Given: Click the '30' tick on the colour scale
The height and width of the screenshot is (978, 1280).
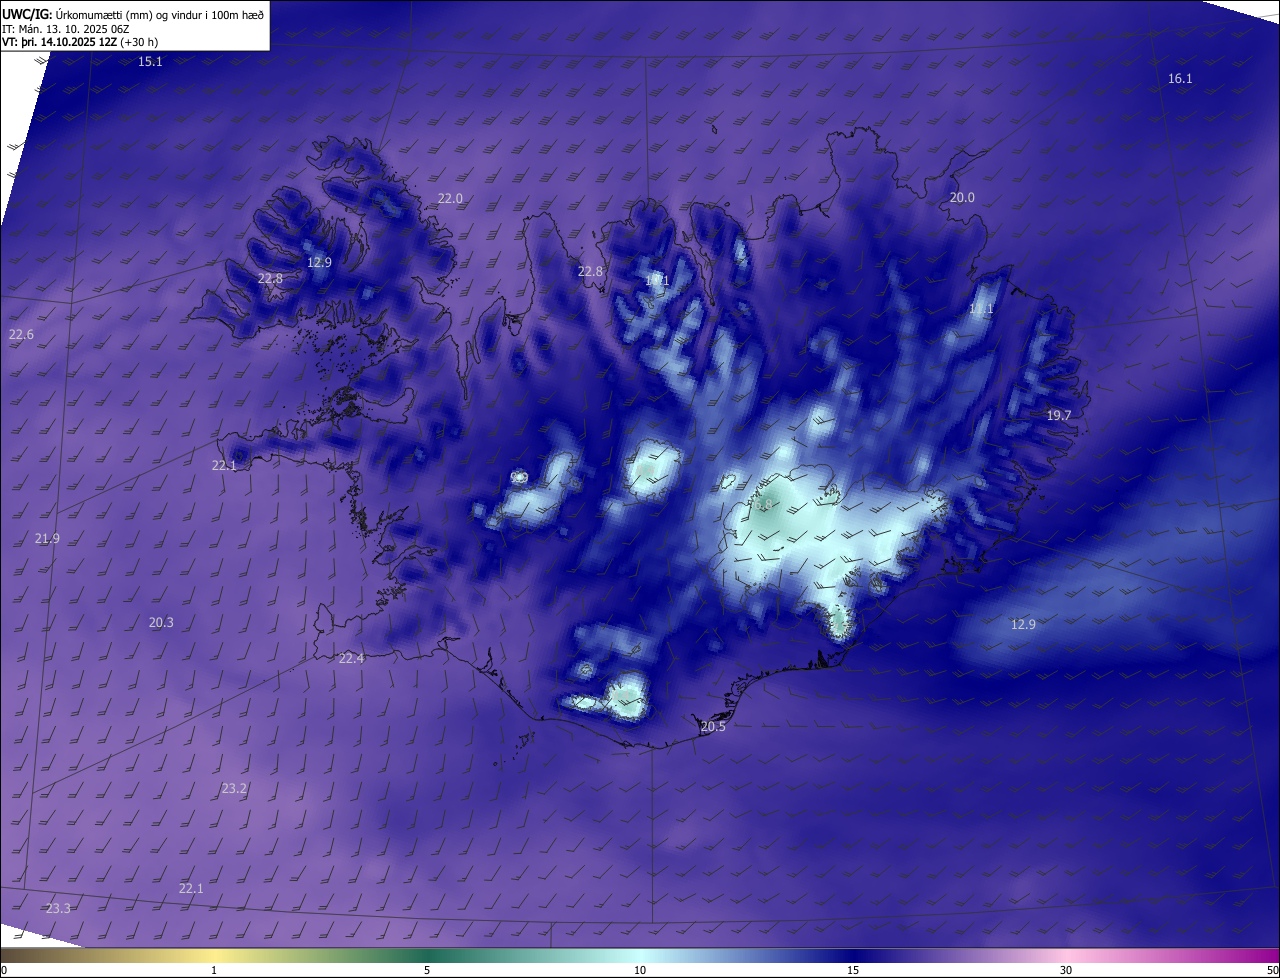Looking at the screenshot, I should (x=1066, y=970).
